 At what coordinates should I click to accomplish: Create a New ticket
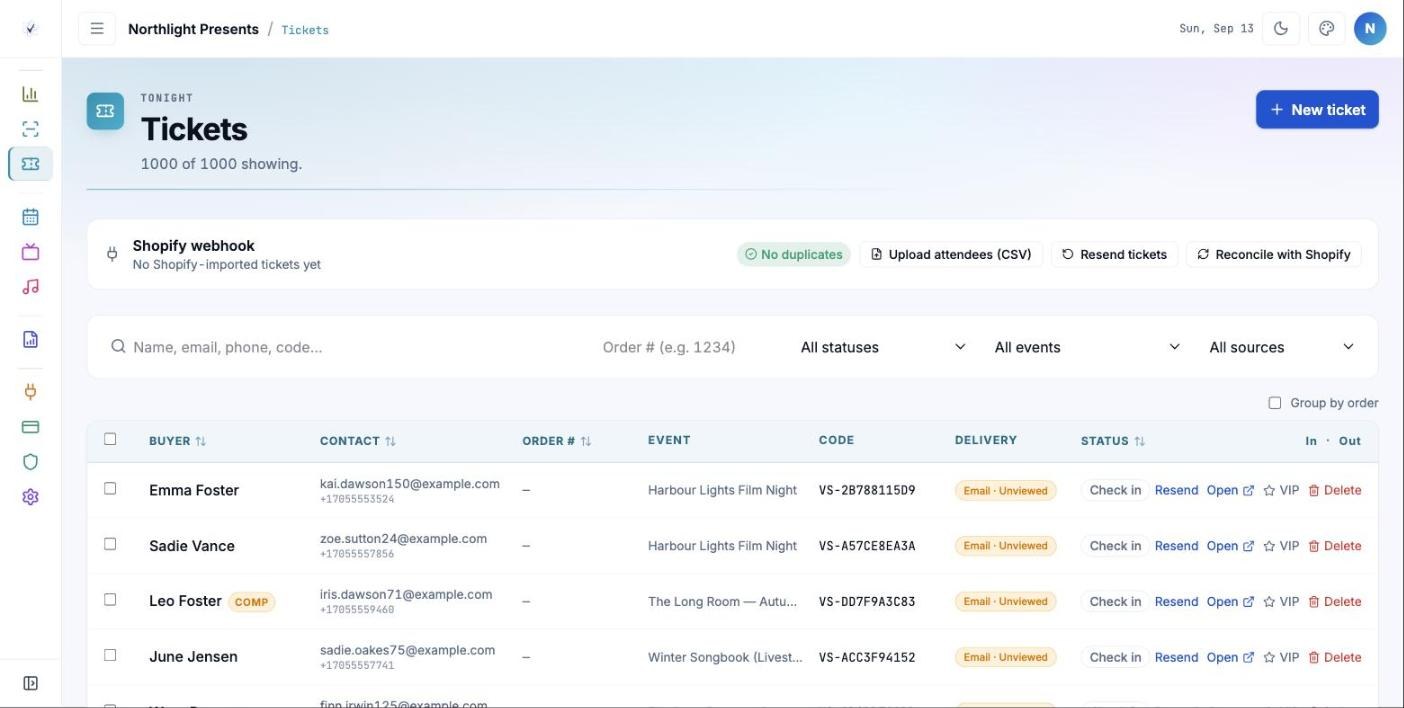1317,109
